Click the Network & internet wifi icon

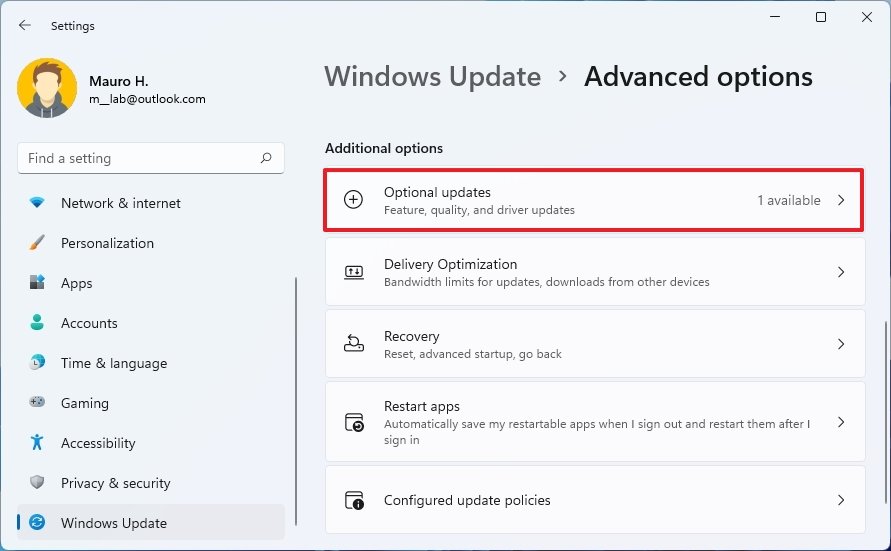click(x=37, y=202)
